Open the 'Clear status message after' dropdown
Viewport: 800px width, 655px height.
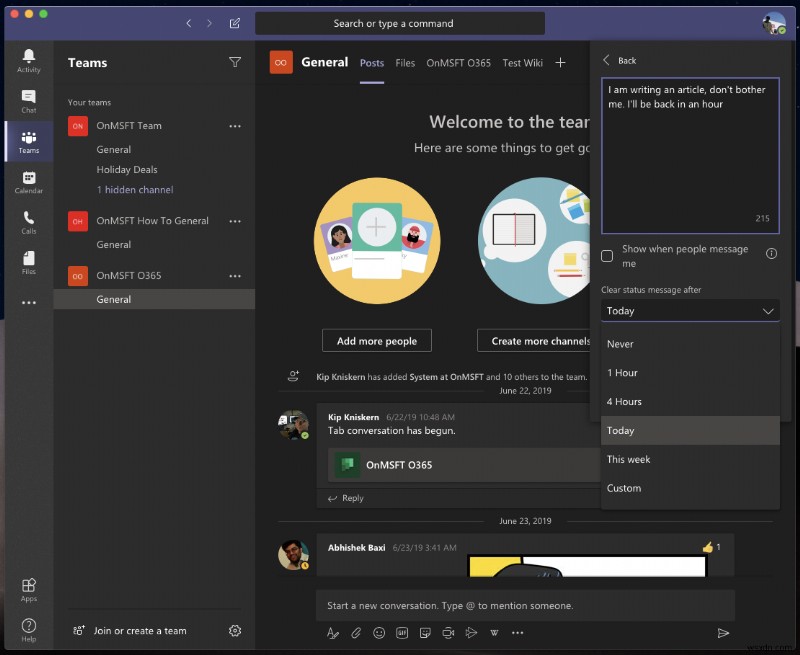point(690,310)
